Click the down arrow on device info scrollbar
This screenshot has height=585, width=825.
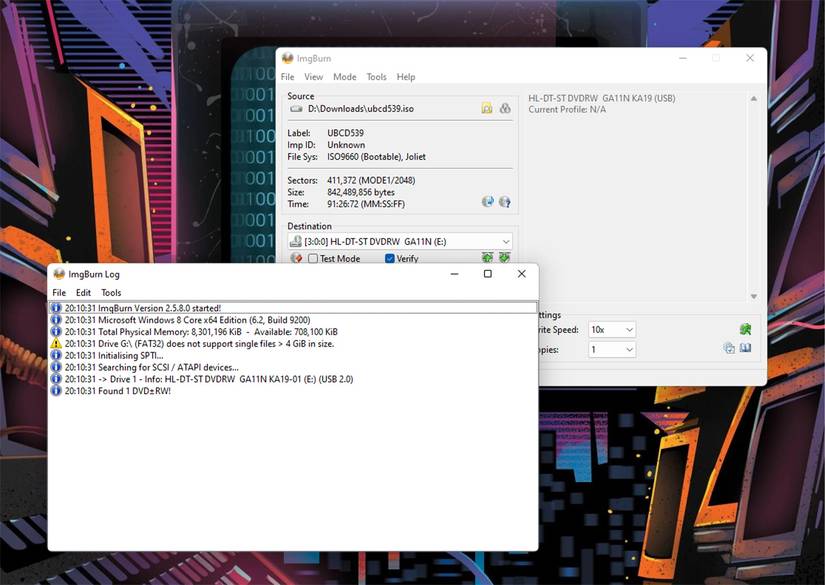(x=754, y=296)
